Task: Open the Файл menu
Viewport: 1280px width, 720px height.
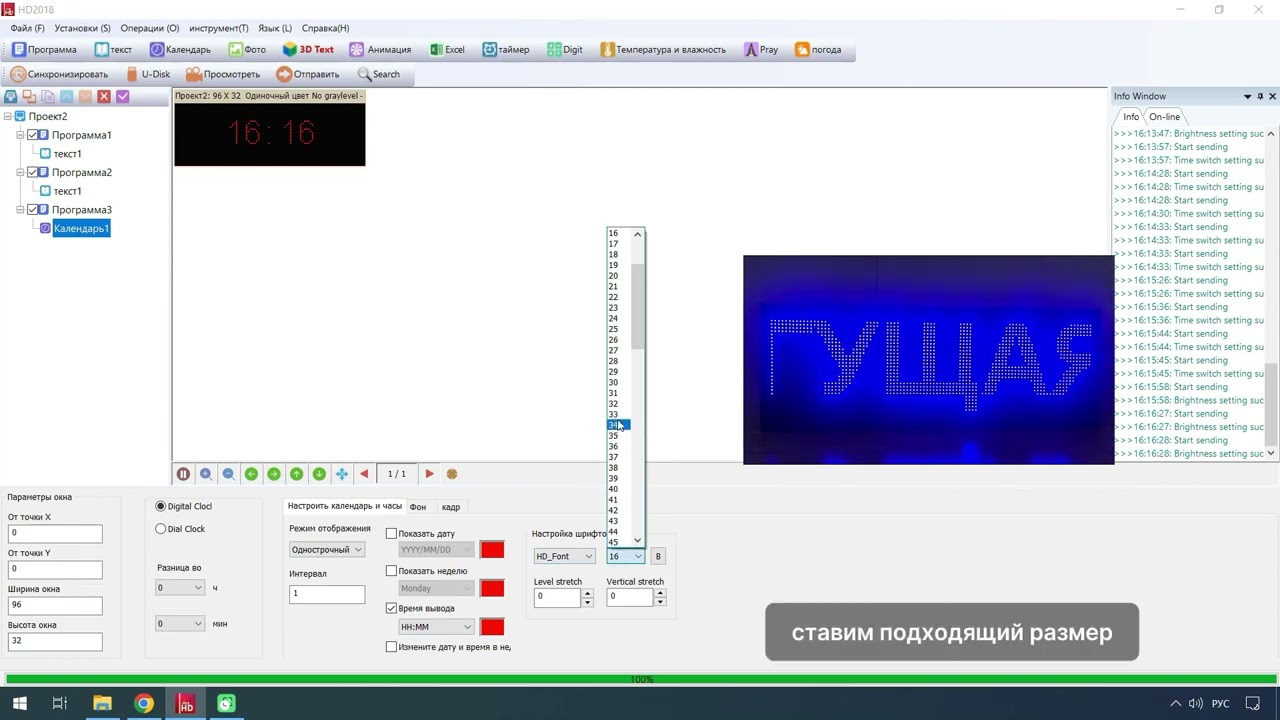Action: pyautogui.click(x=27, y=28)
